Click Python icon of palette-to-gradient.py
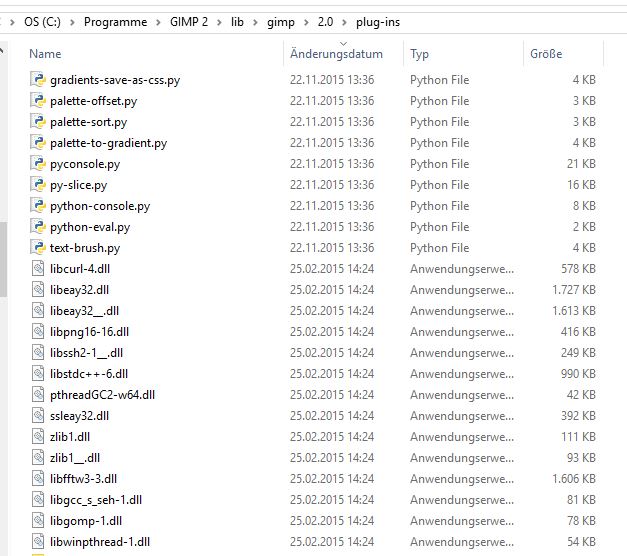 (x=38, y=142)
